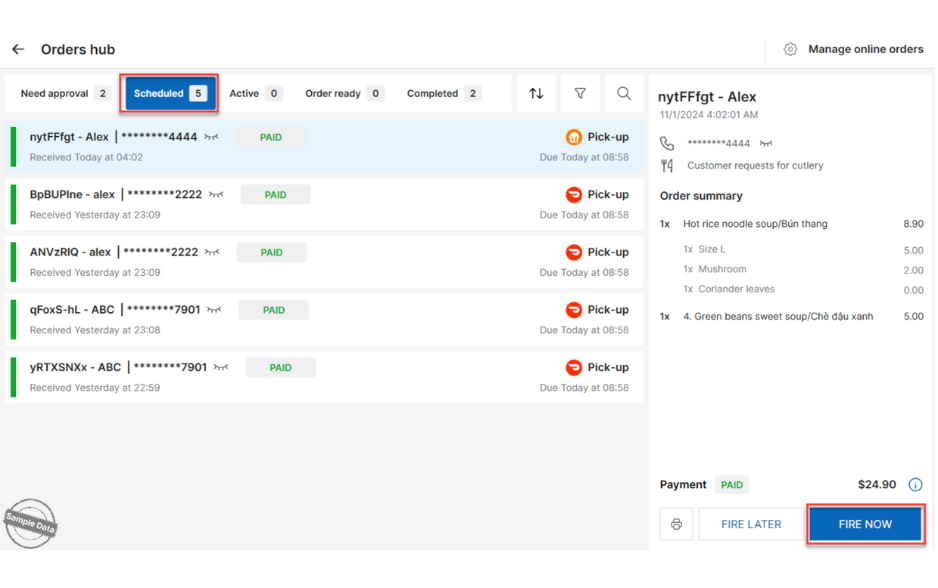Click the gear icon for Manage online orders
The width and height of the screenshot is (938, 588).
[x=790, y=49]
